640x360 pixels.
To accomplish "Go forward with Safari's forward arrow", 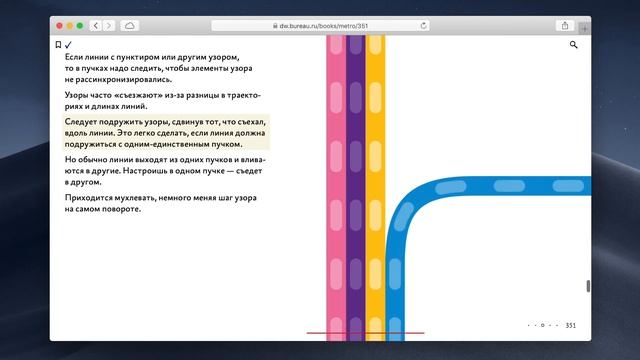I will 109,26.
